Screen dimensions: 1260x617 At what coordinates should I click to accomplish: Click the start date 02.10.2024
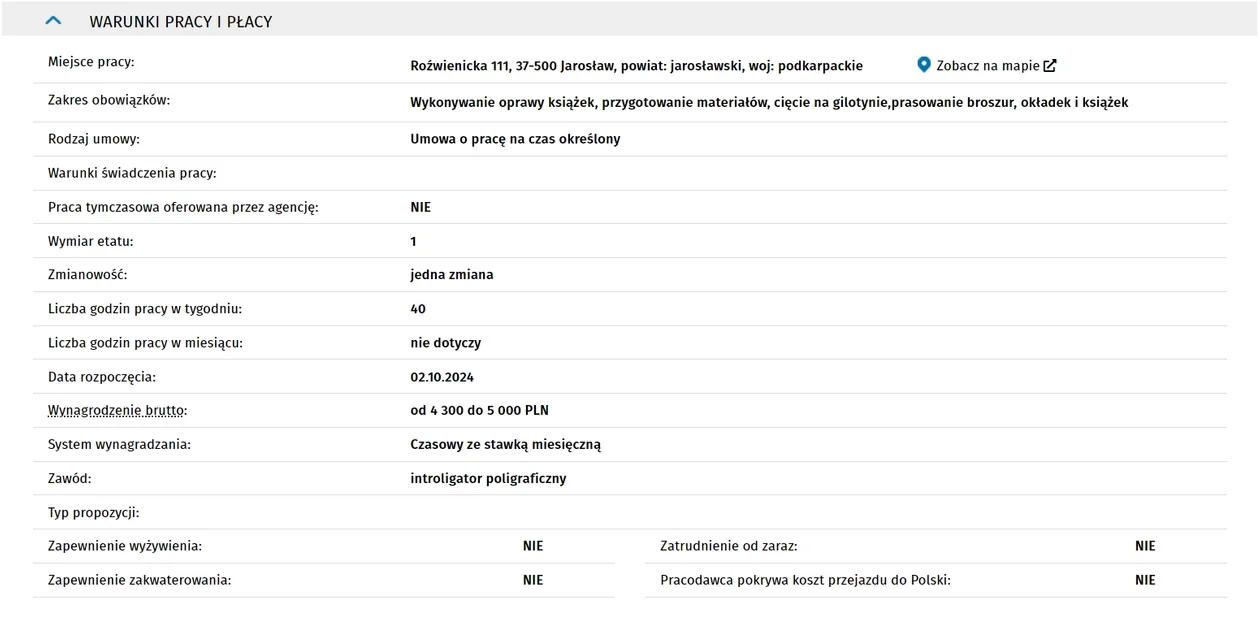point(442,377)
